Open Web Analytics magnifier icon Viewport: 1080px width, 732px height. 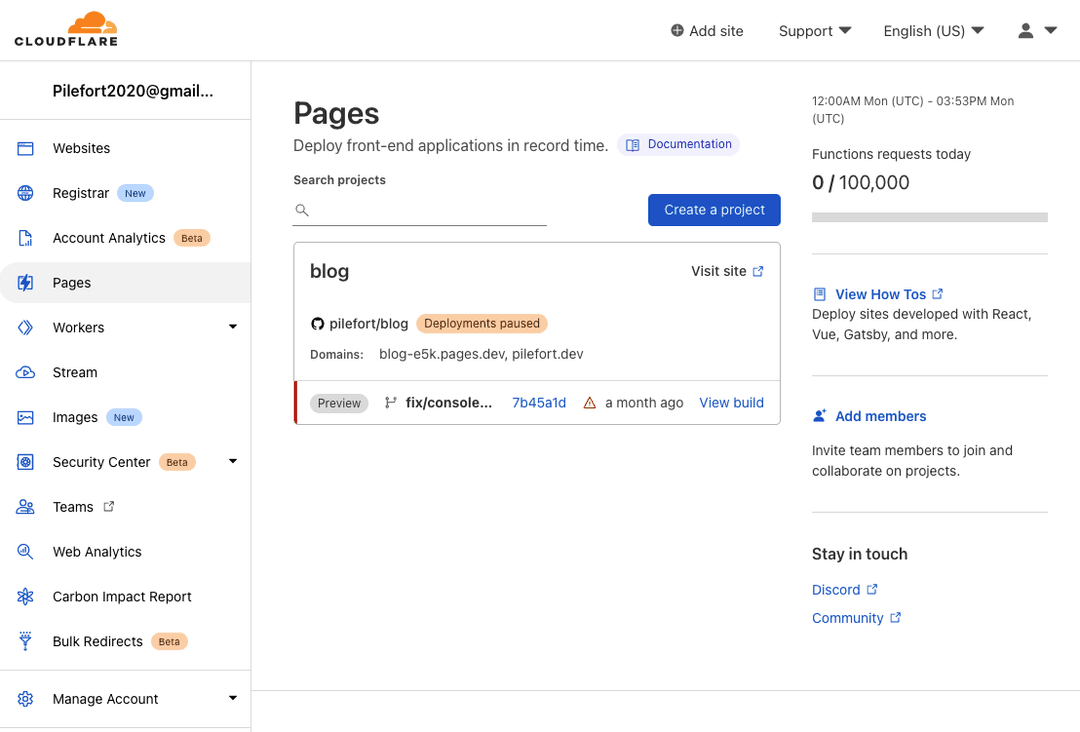click(x=25, y=551)
